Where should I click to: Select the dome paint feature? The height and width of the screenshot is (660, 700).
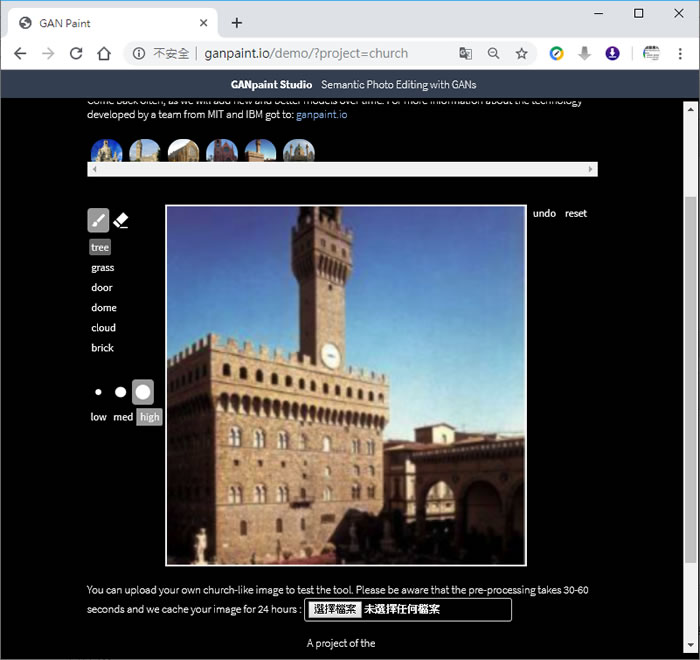click(104, 308)
